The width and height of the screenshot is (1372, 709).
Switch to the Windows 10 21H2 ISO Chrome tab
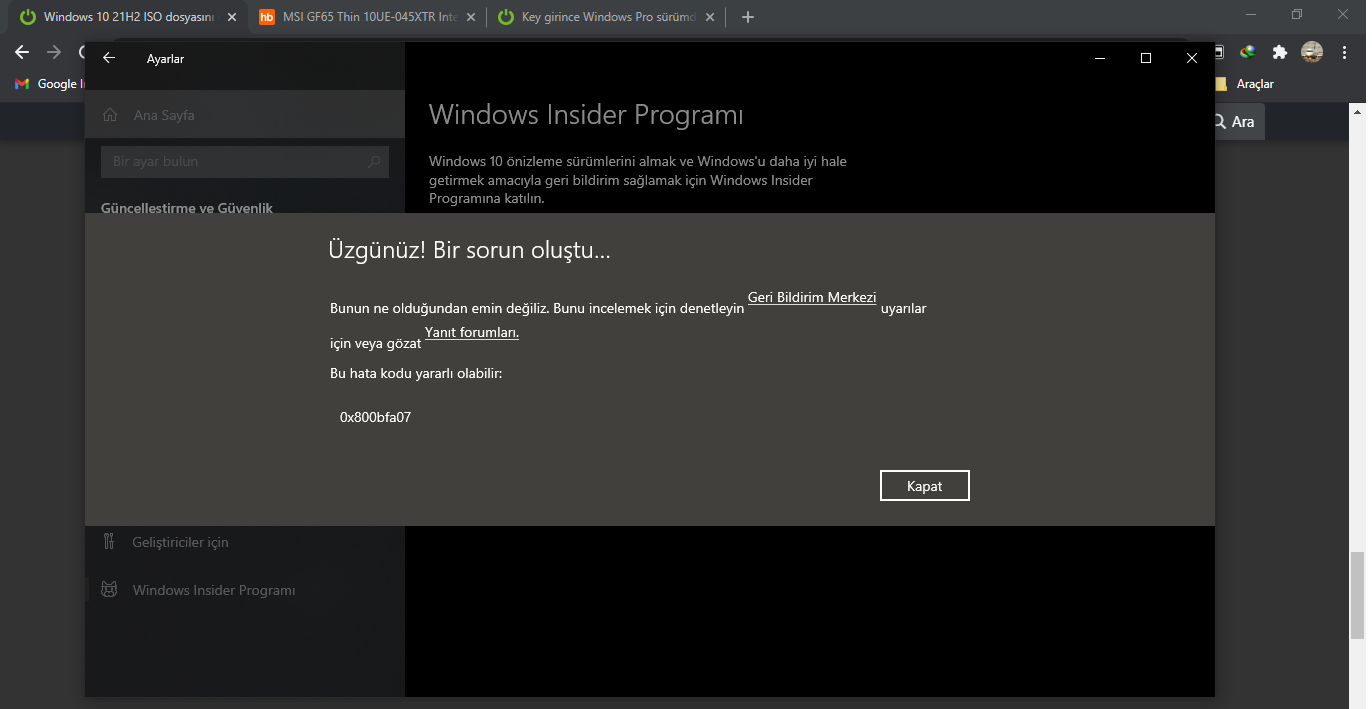click(x=127, y=17)
